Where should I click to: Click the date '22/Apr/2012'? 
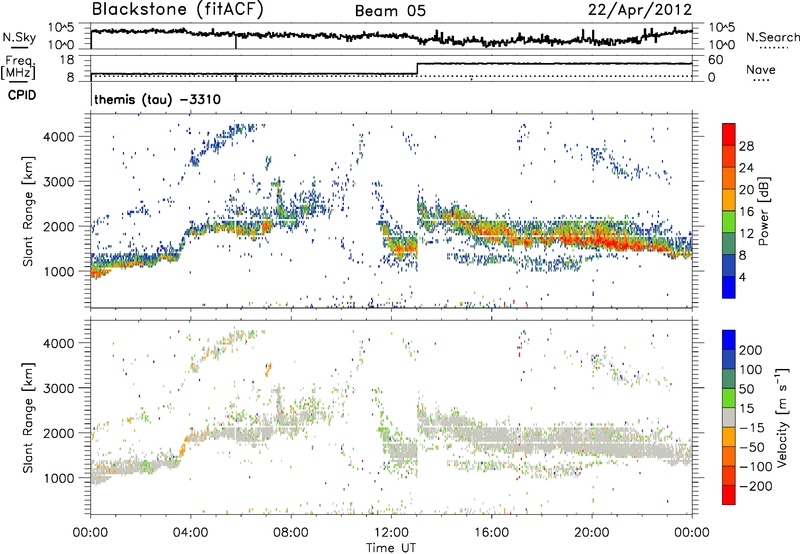[x=640, y=10]
